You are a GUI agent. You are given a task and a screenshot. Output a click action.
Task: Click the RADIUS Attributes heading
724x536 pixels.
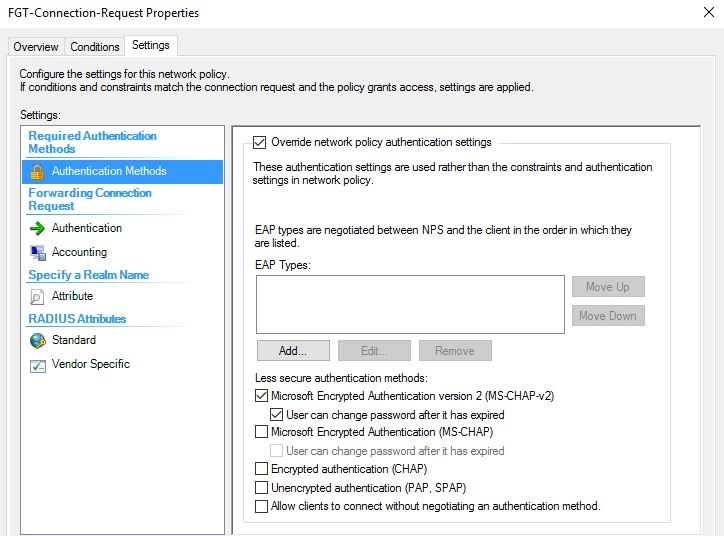(x=77, y=319)
